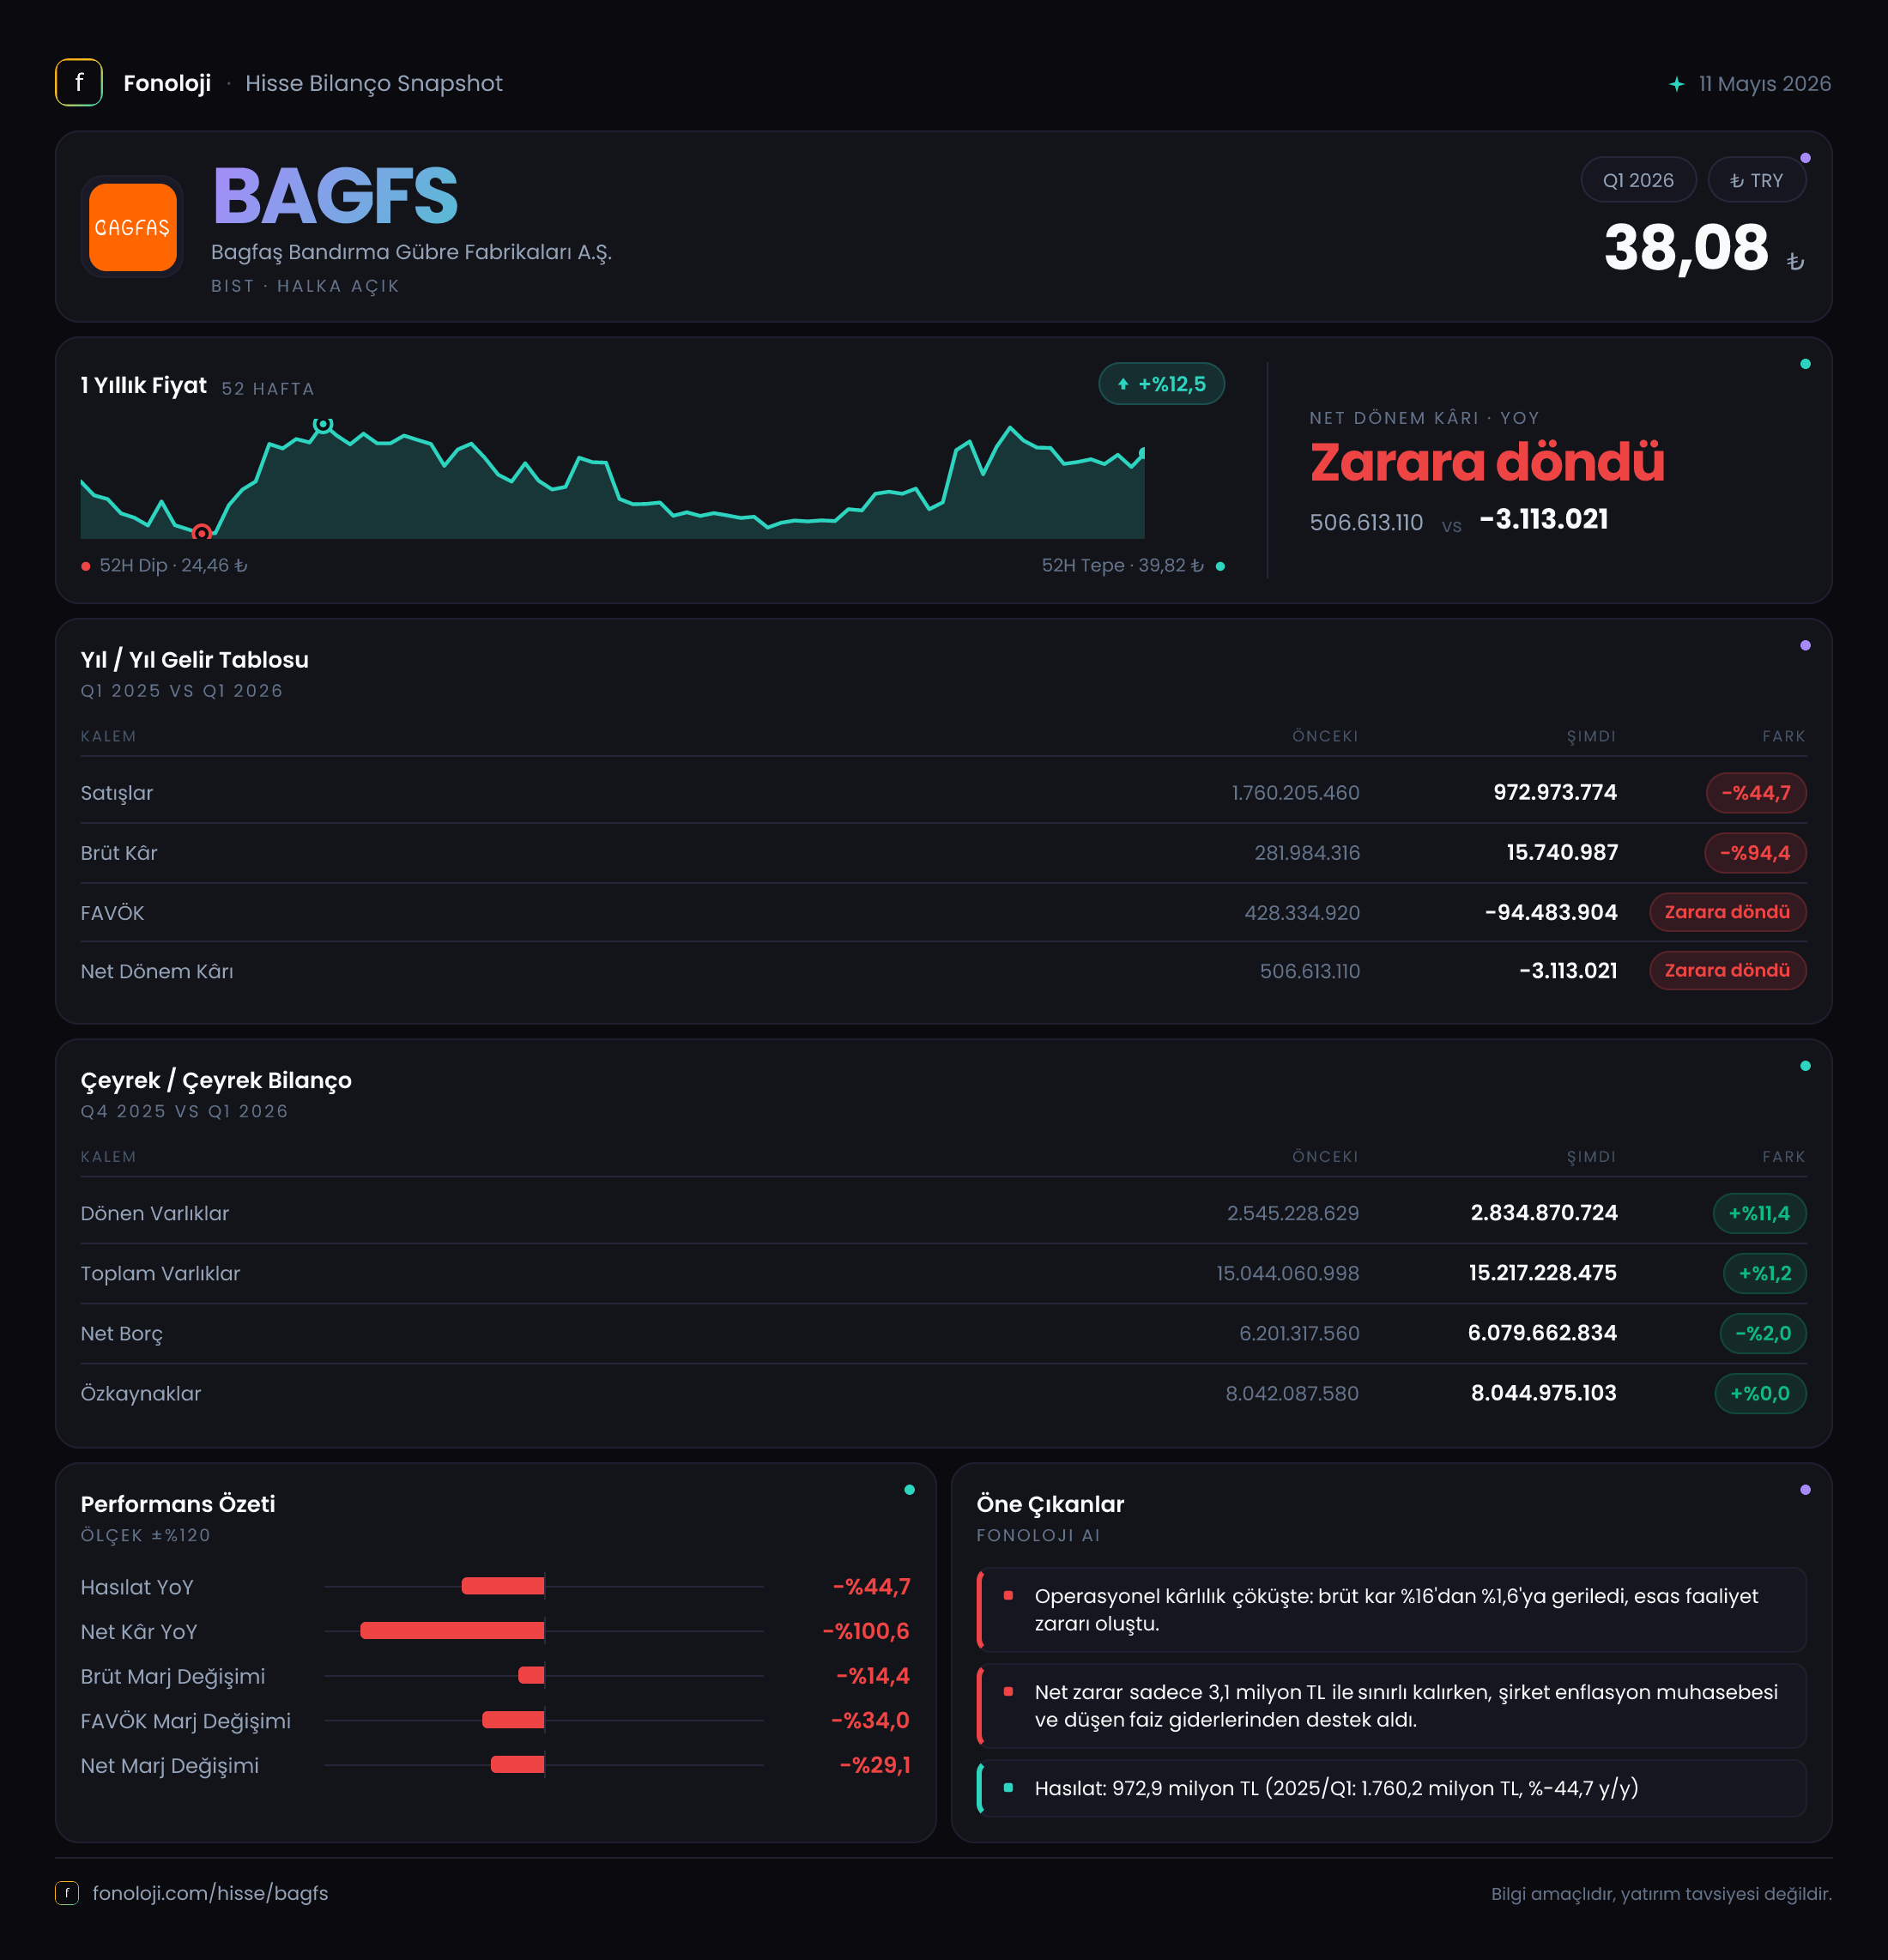The width and height of the screenshot is (1888, 1960).
Task: Click the Net Kâr YoY red bar
Action: pyautogui.click(x=452, y=1631)
